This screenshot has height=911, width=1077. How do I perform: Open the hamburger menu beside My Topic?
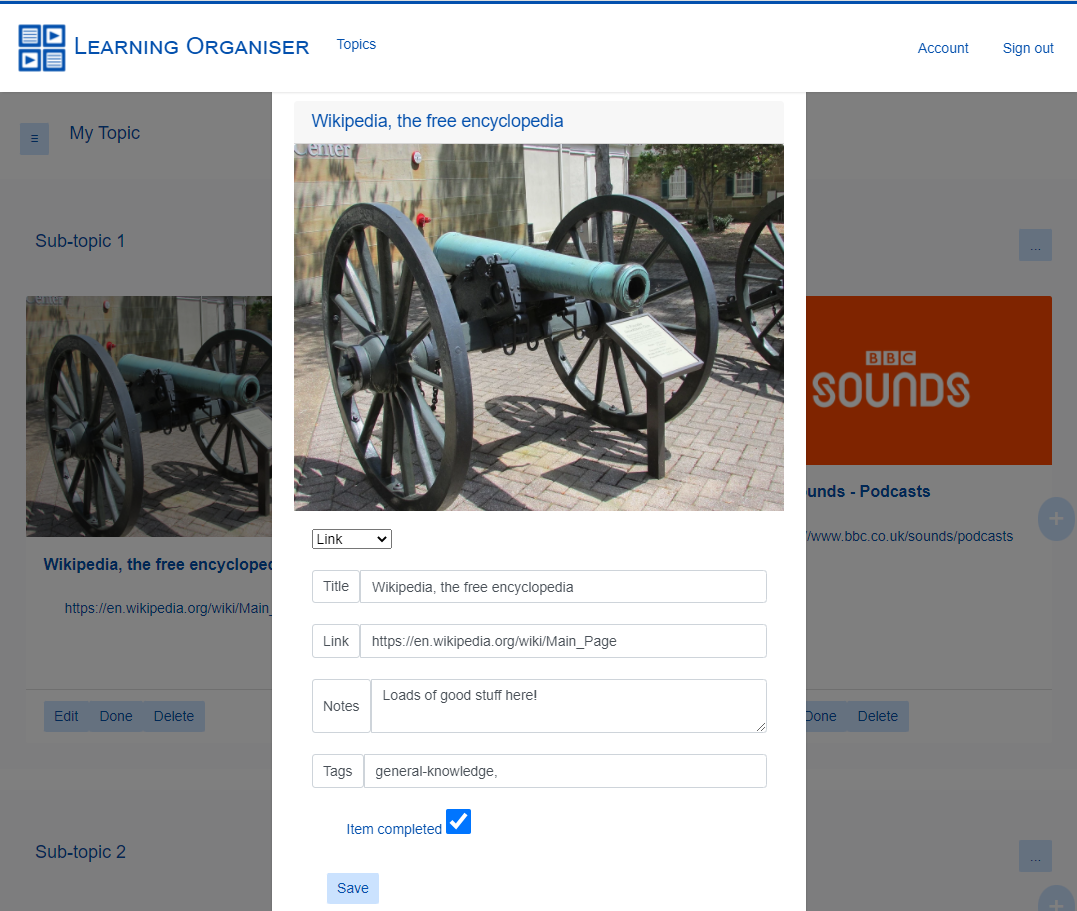(34, 138)
